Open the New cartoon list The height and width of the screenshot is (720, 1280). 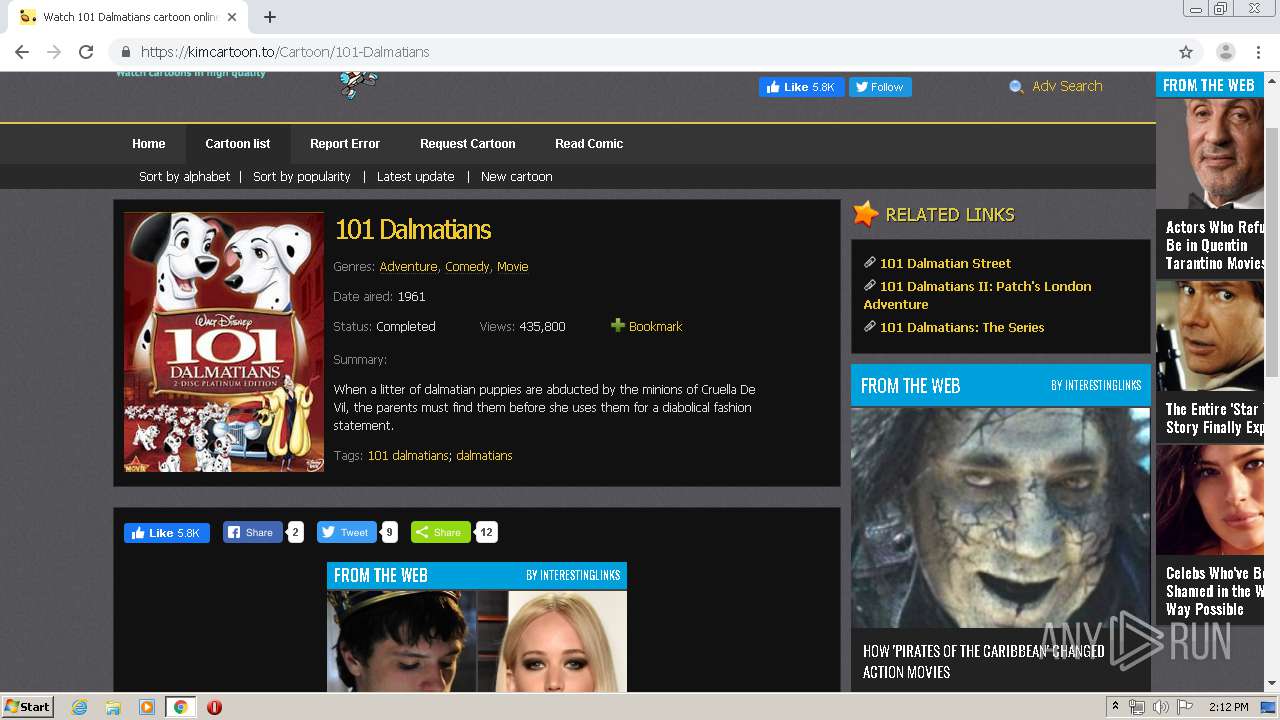point(516,176)
